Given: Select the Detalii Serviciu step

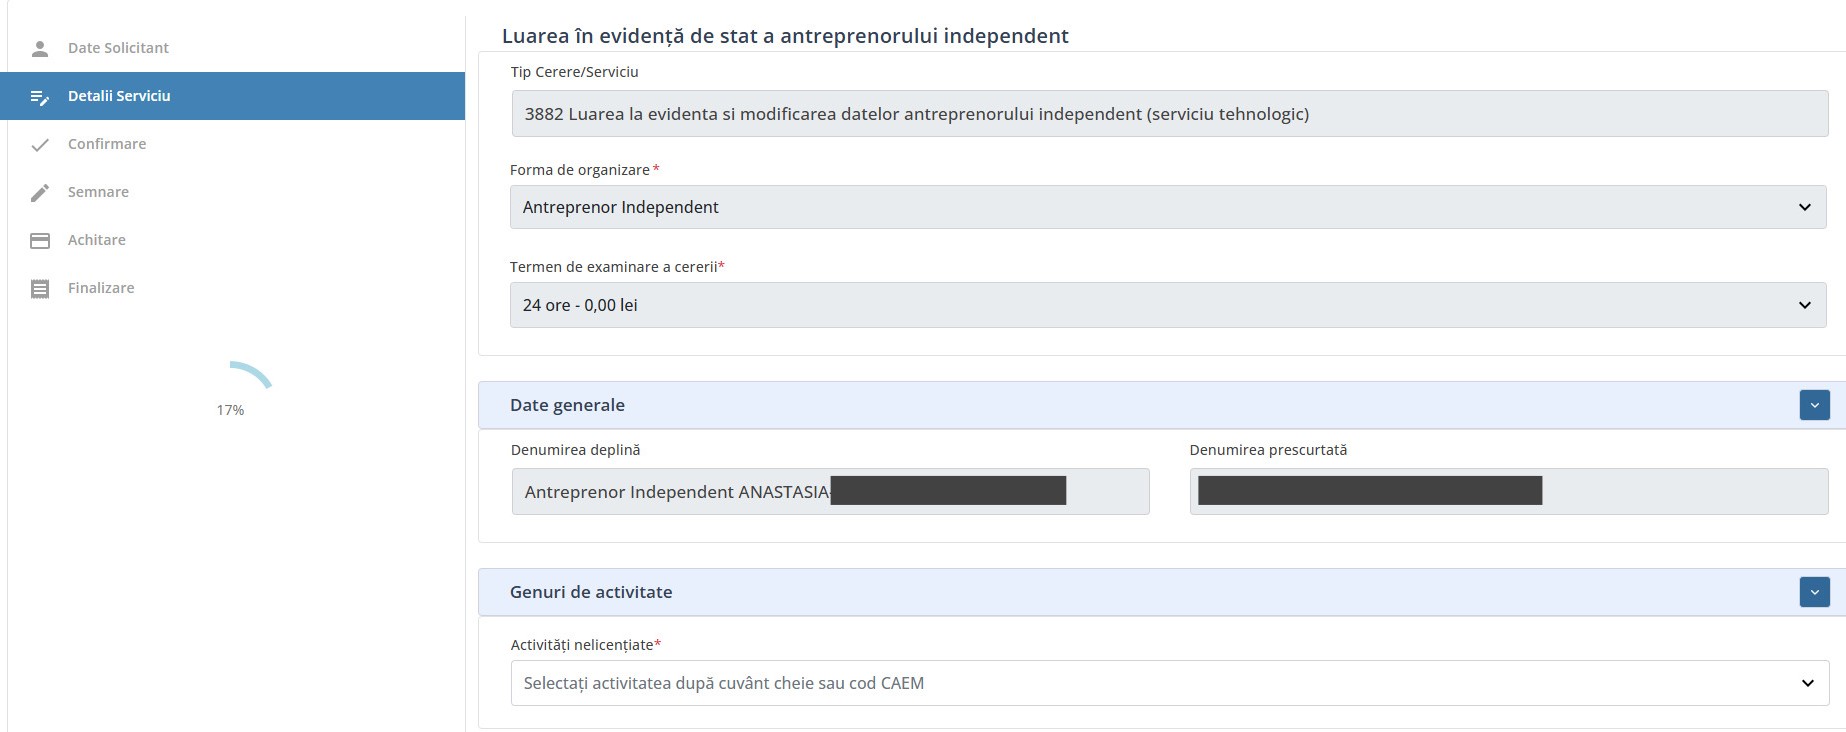Looking at the screenshot, I should tap(119, 96).
